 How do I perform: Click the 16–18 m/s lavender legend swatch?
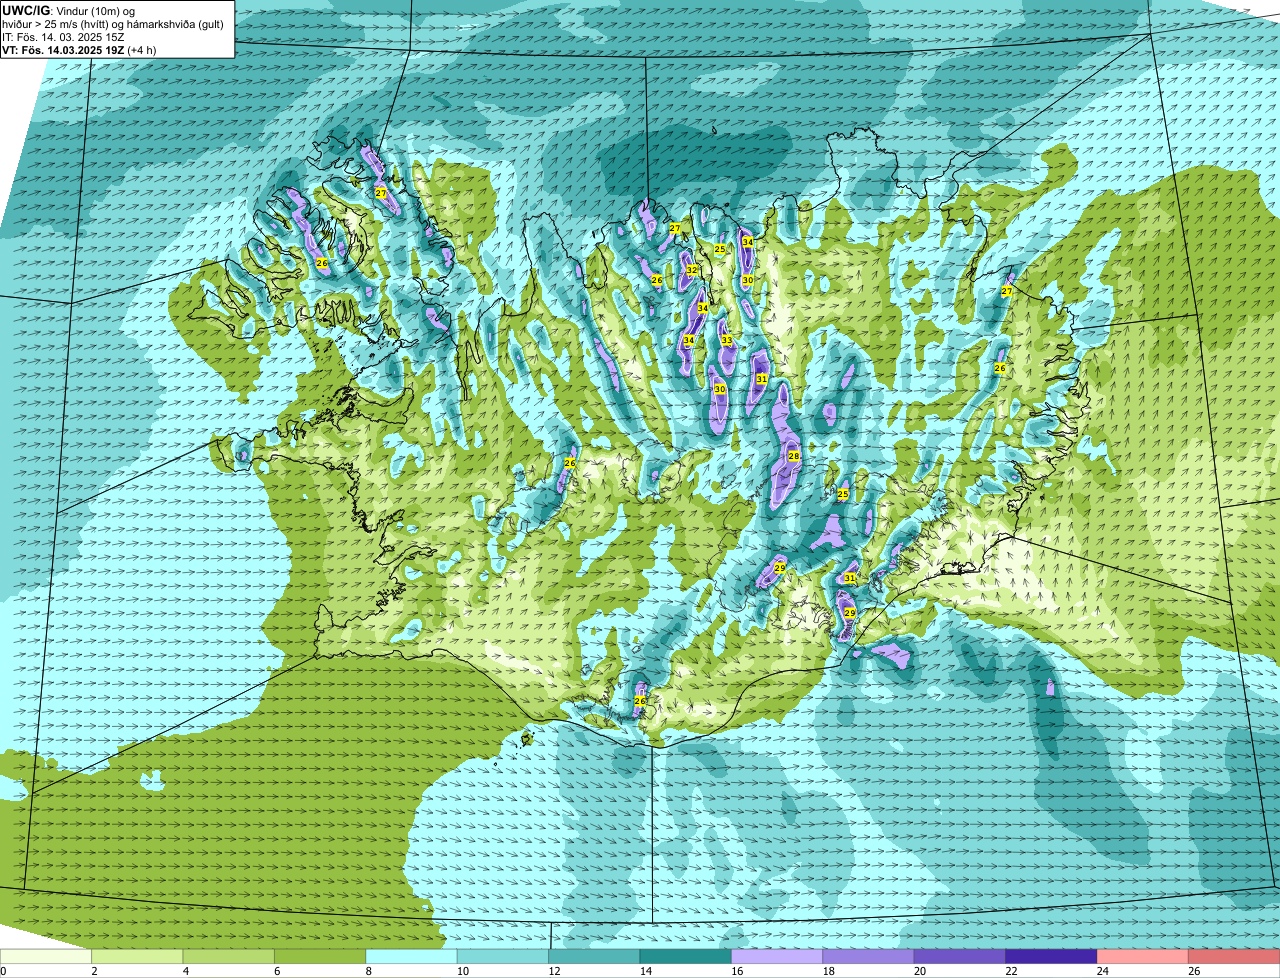(777, 957)
